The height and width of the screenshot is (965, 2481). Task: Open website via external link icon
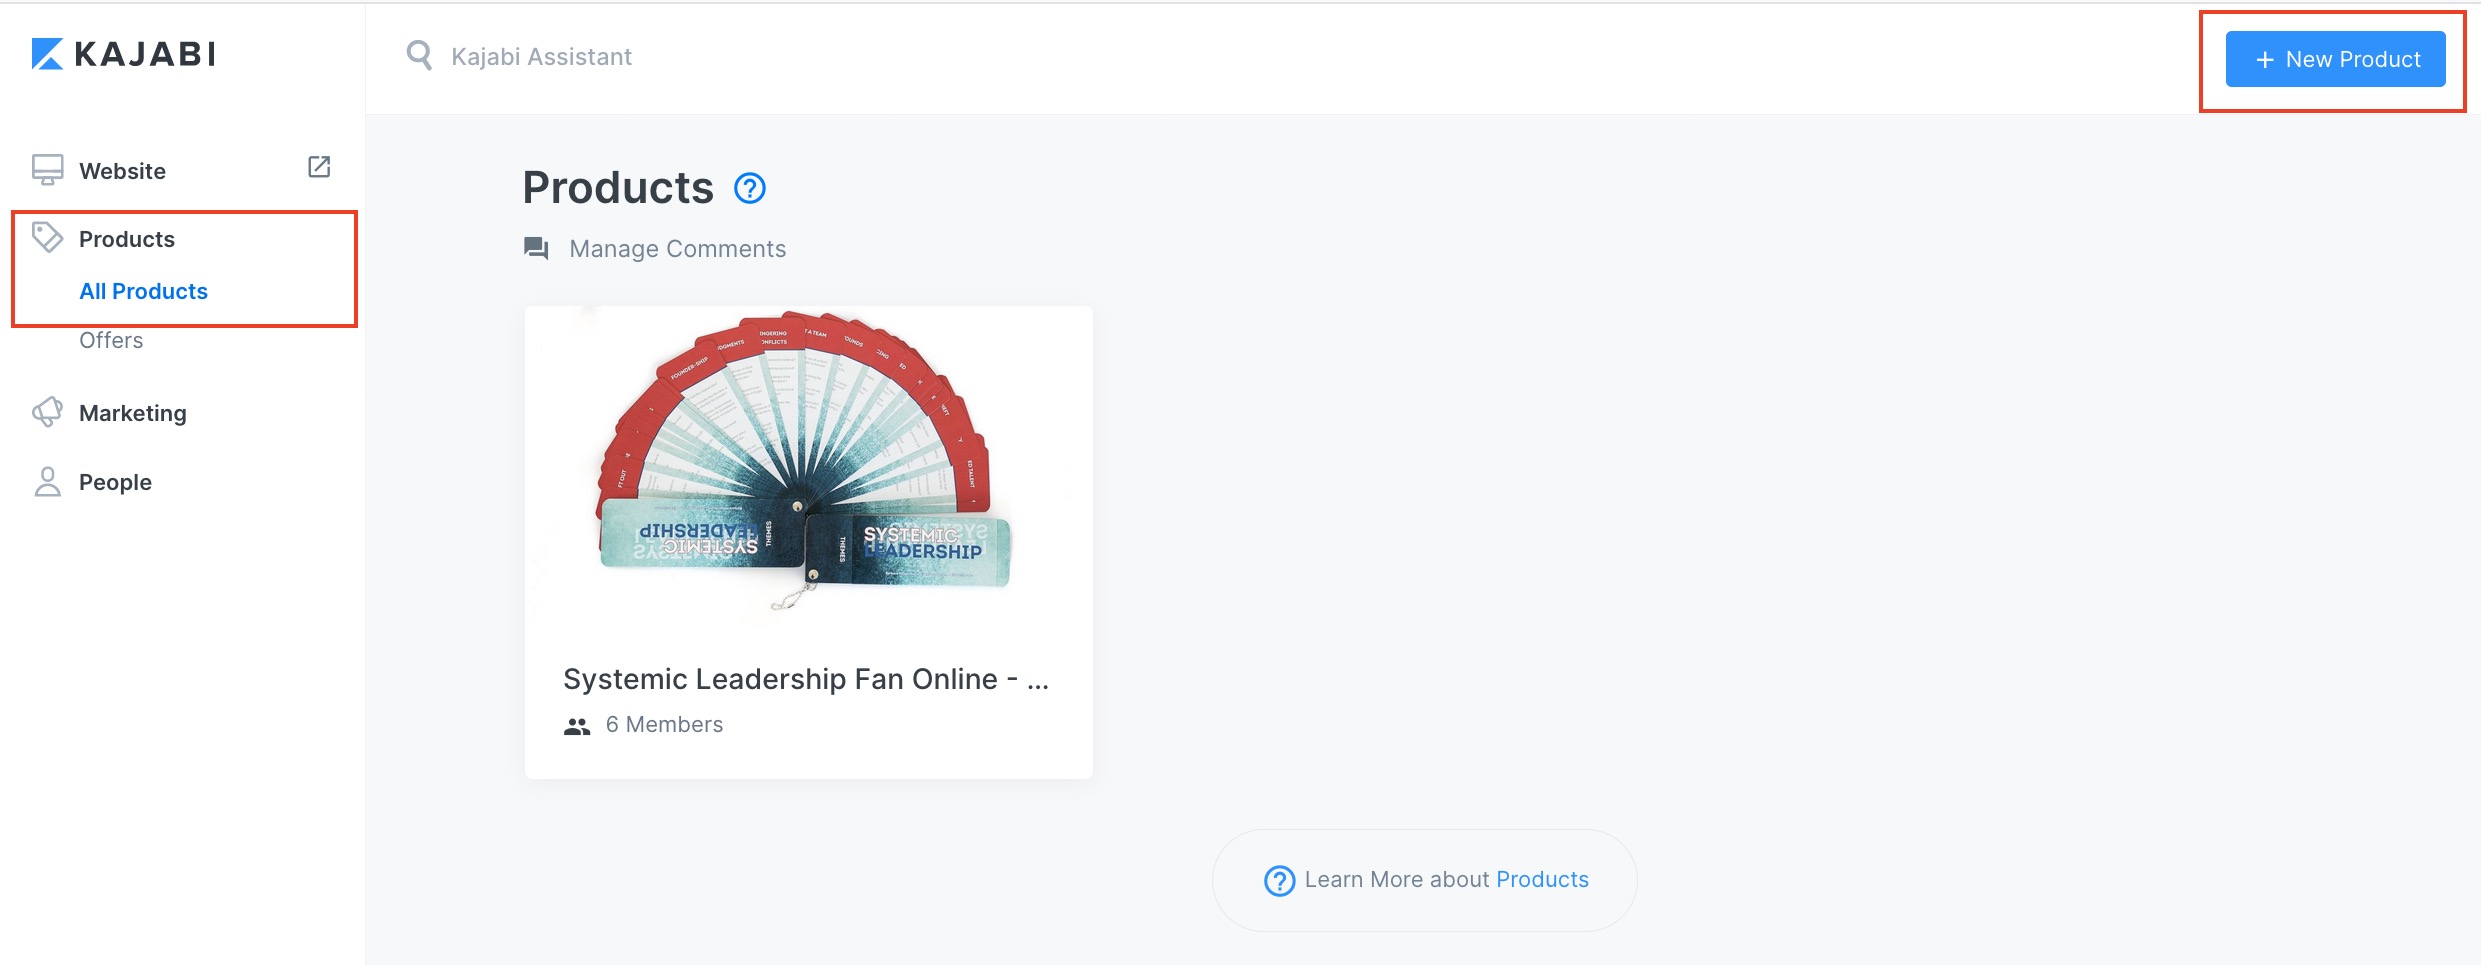[x=319, y=167]
